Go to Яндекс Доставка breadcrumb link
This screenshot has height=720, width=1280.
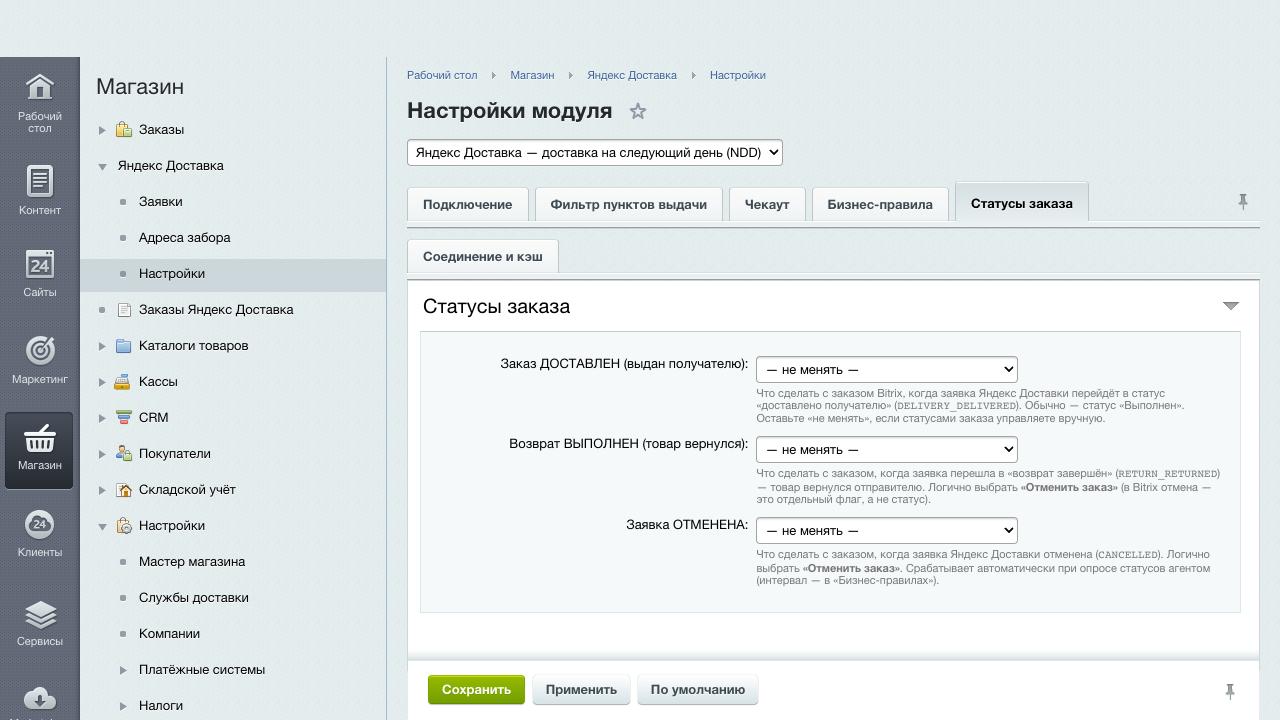pyautogui.click(x=632, y=75)
